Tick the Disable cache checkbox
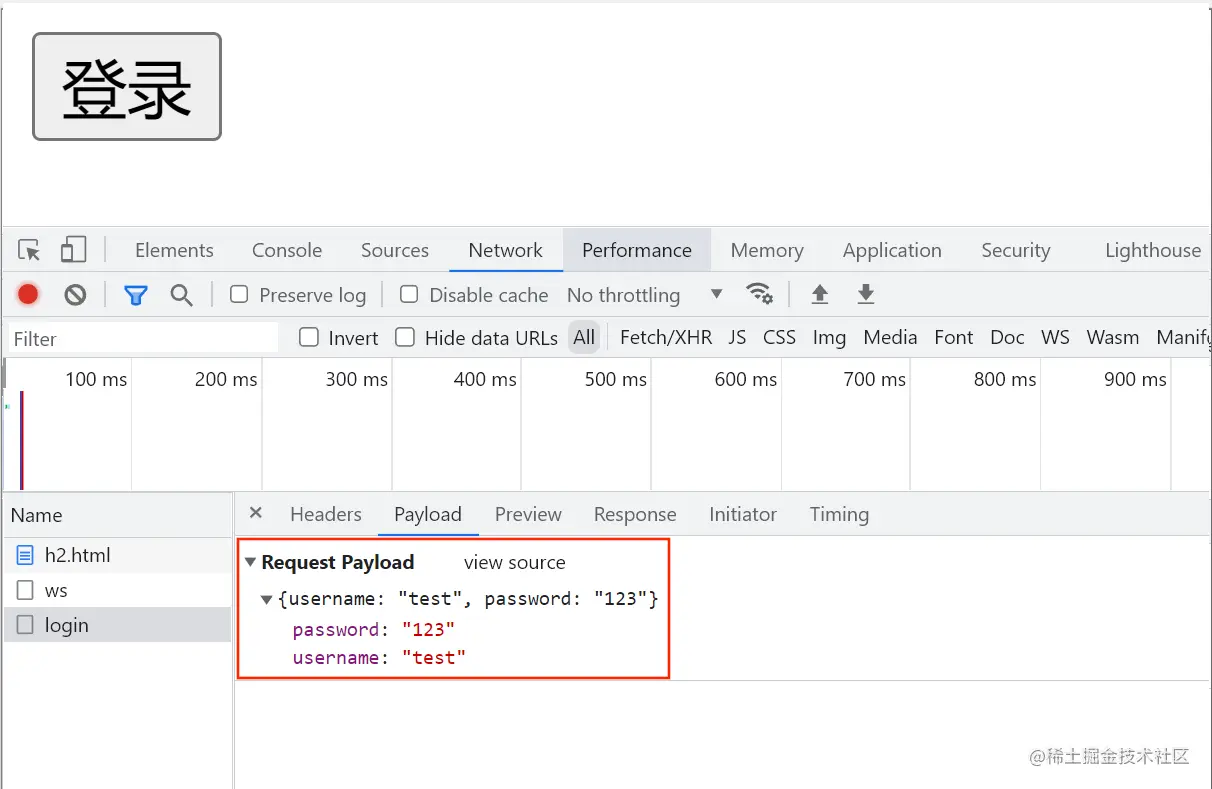This screenshot has width=1212, height=789. pyautogui.click(x=409, y=294)
